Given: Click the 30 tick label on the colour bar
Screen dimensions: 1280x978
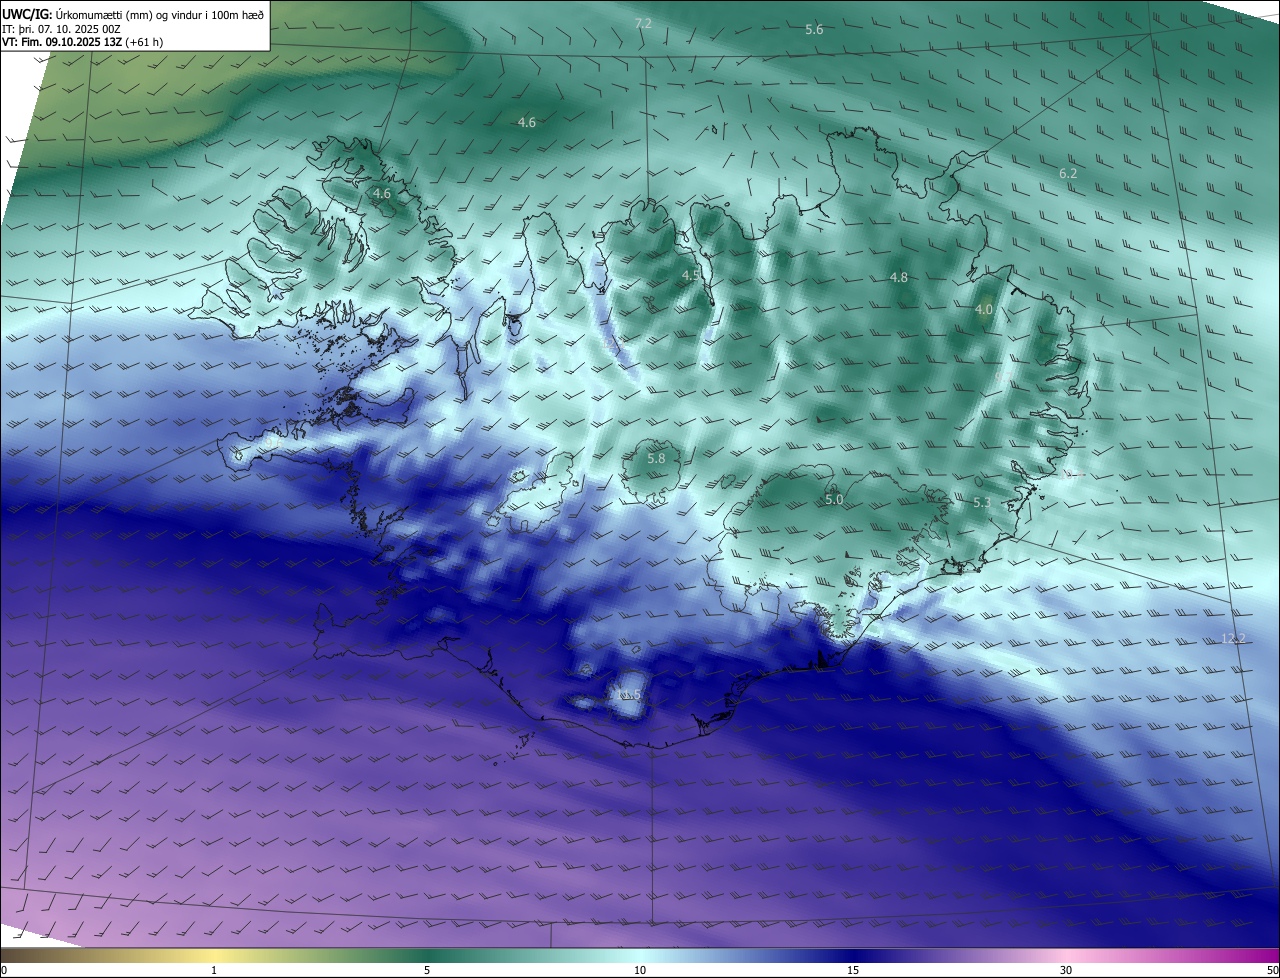Looking at the screenshot, I should (1066, 970).
